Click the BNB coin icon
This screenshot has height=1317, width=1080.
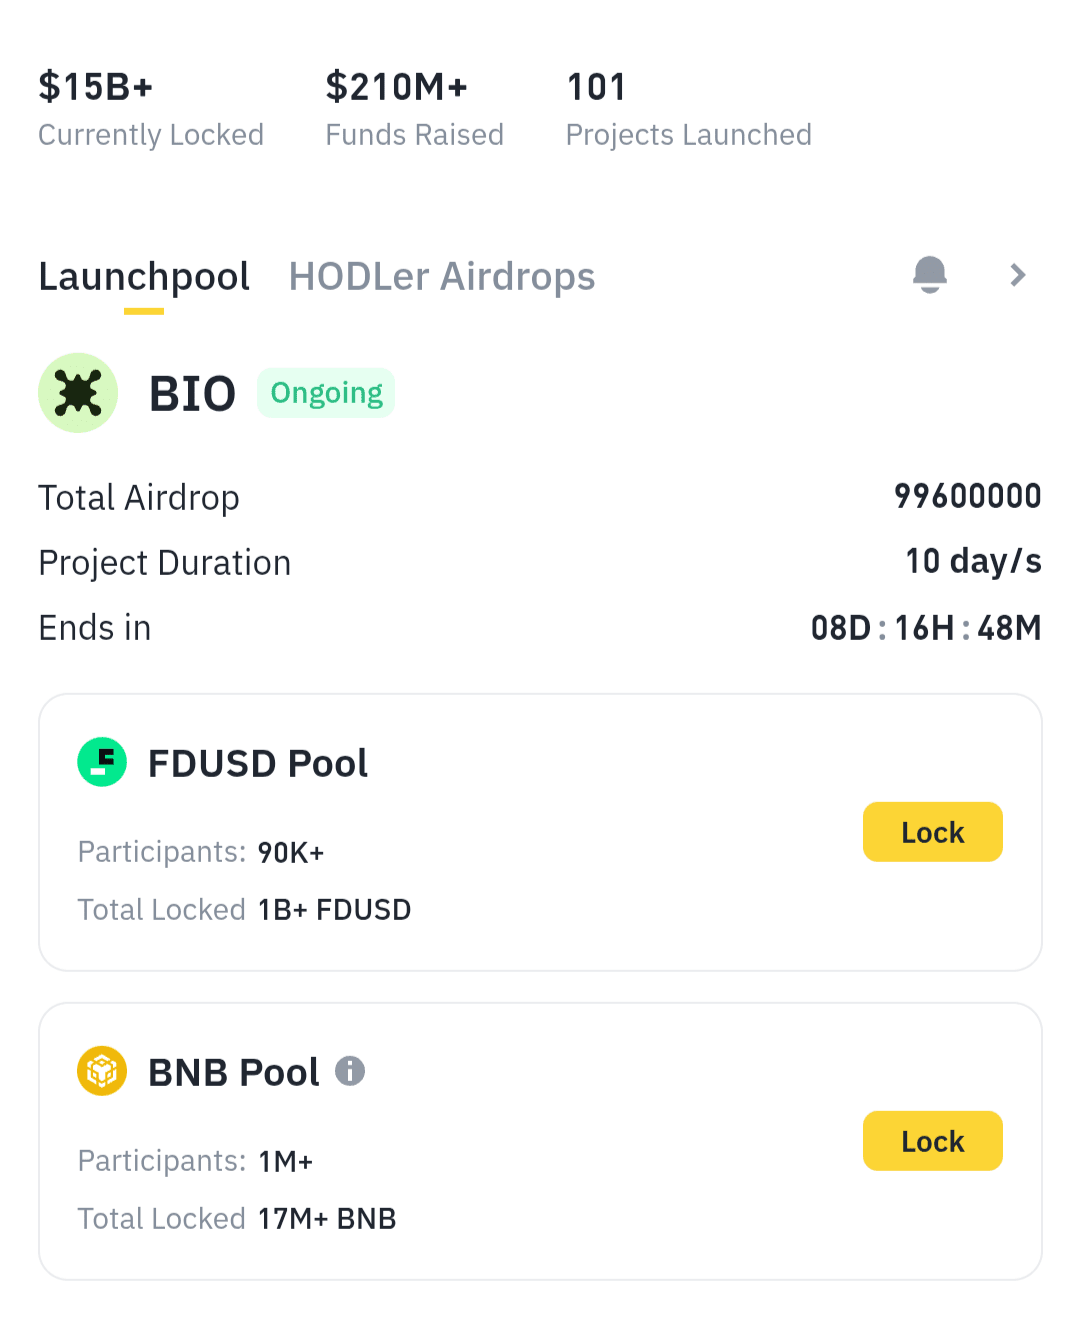(x=102, y=1071)
